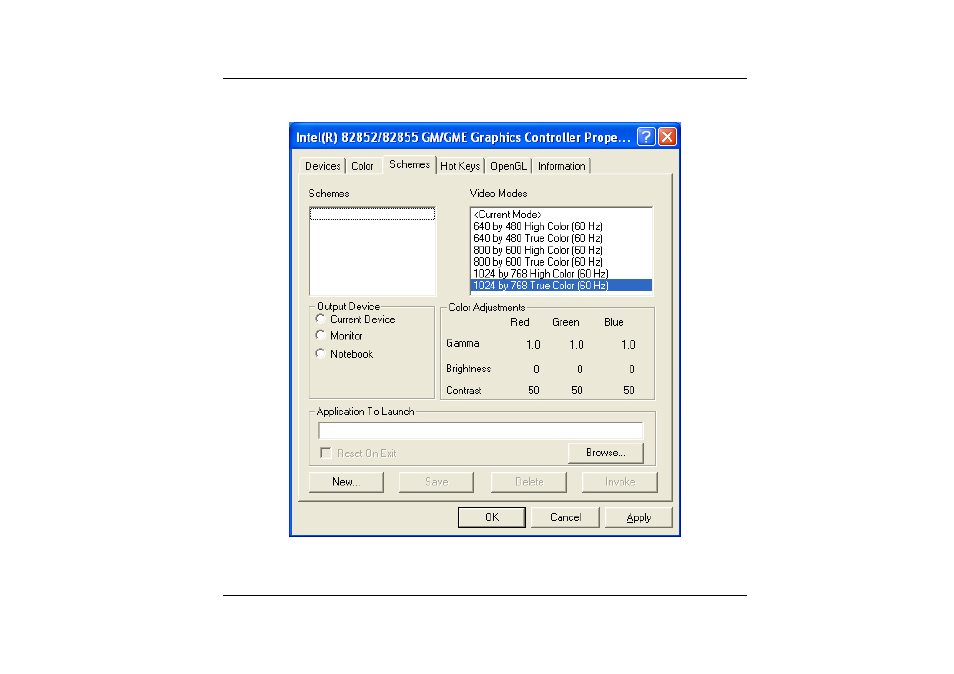The width and height of the screenshot is (954, 674).
Task: Select 1024 by 768 High Color mode
Action: pyautogui.click(x=562, y=274)
